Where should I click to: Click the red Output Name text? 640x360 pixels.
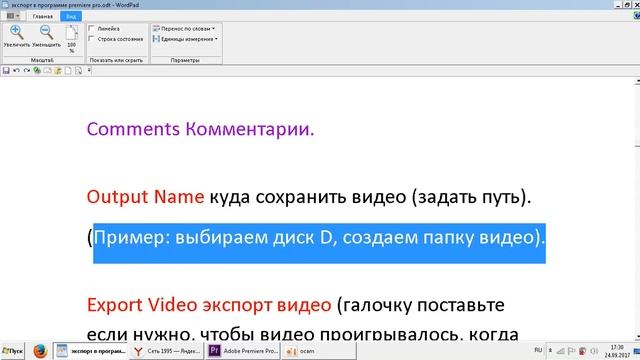(145, 197)
